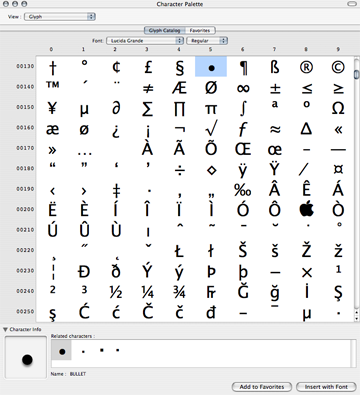The width and height of the screenshot is (360, 395).
Task: Open the Lucida Grande font dropdown
Action: click(x=145, y=41)
